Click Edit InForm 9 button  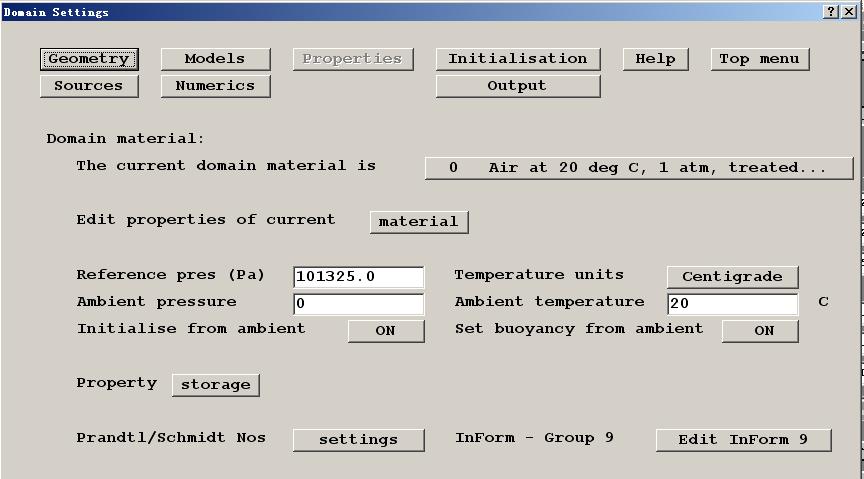click(x=743, y=440)
